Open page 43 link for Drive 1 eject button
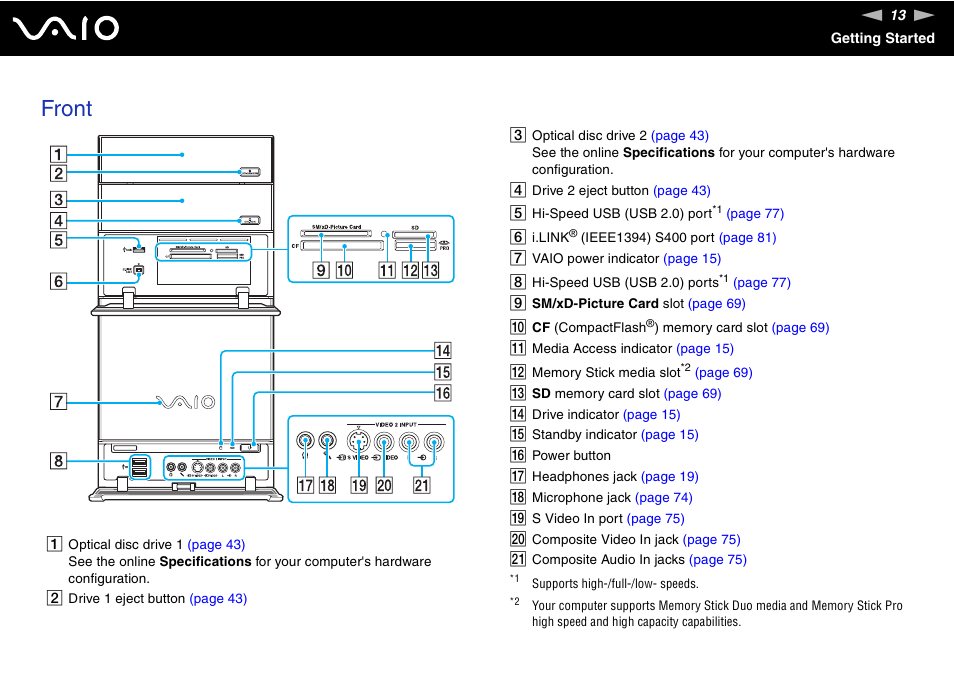This screenshot has width=954, height=674. tap(218, 599)
